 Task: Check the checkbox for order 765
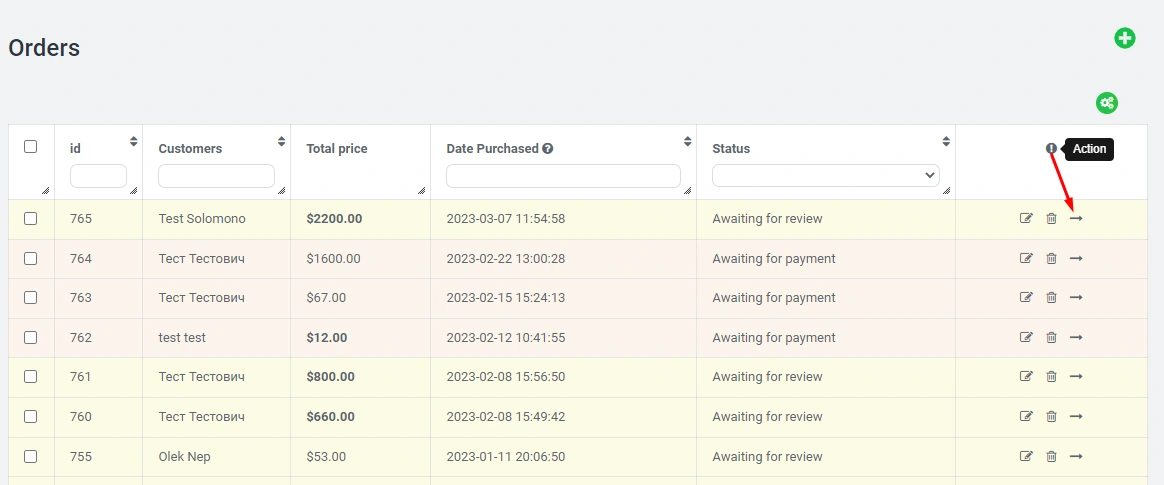tap(30, 219)
